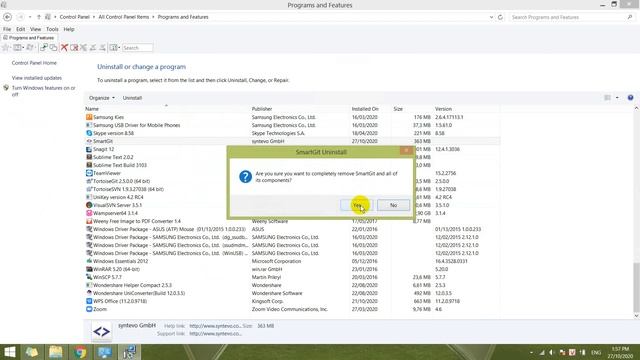This screenshot has height=360, width=640.
Task: Select TortoiseGit 2.5.0.0 (64 bit) entry
Action: (121, 181)
